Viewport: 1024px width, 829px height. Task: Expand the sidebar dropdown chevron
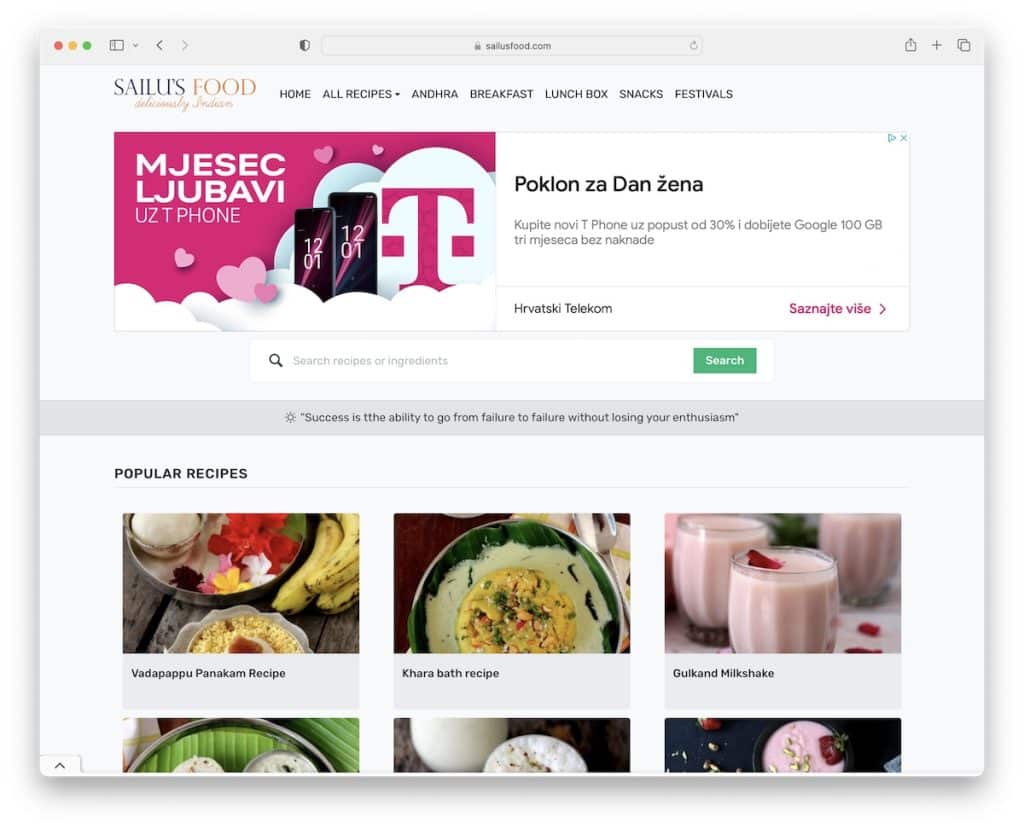(135, 46)
